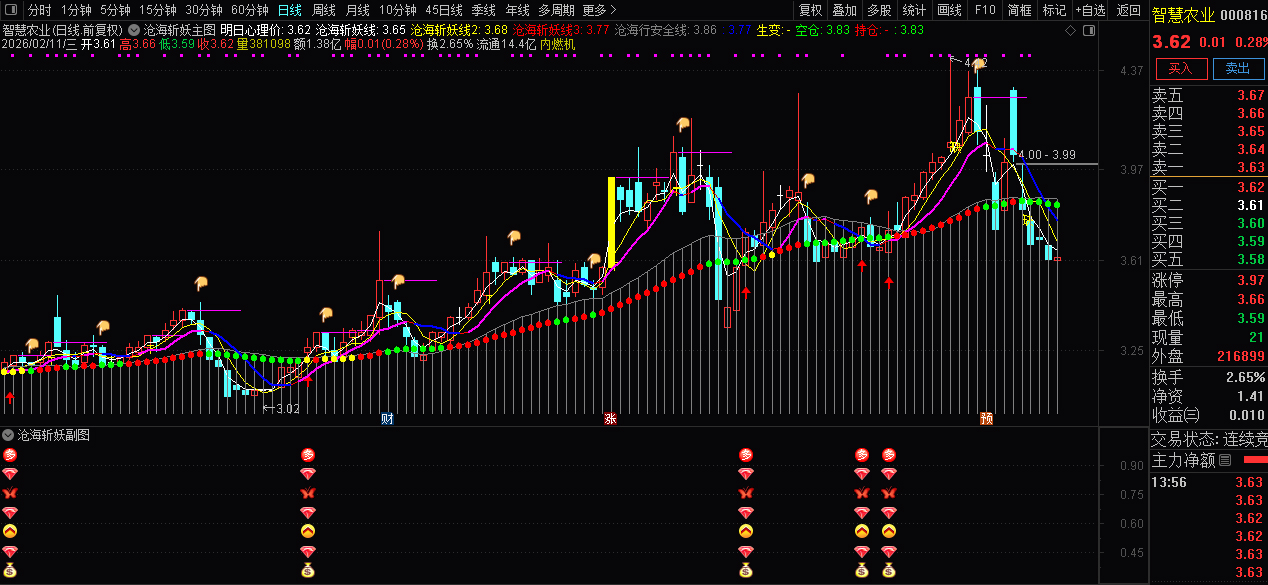This screenshot has height=585, width=1268.
Task: Open F10 company info
Action: 984,10
